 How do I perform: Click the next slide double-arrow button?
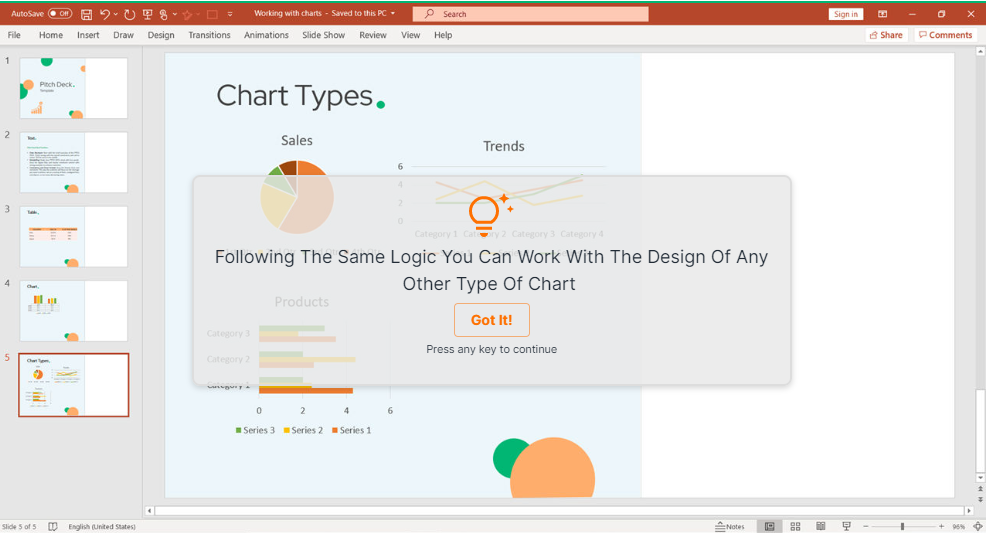(980, 499)
